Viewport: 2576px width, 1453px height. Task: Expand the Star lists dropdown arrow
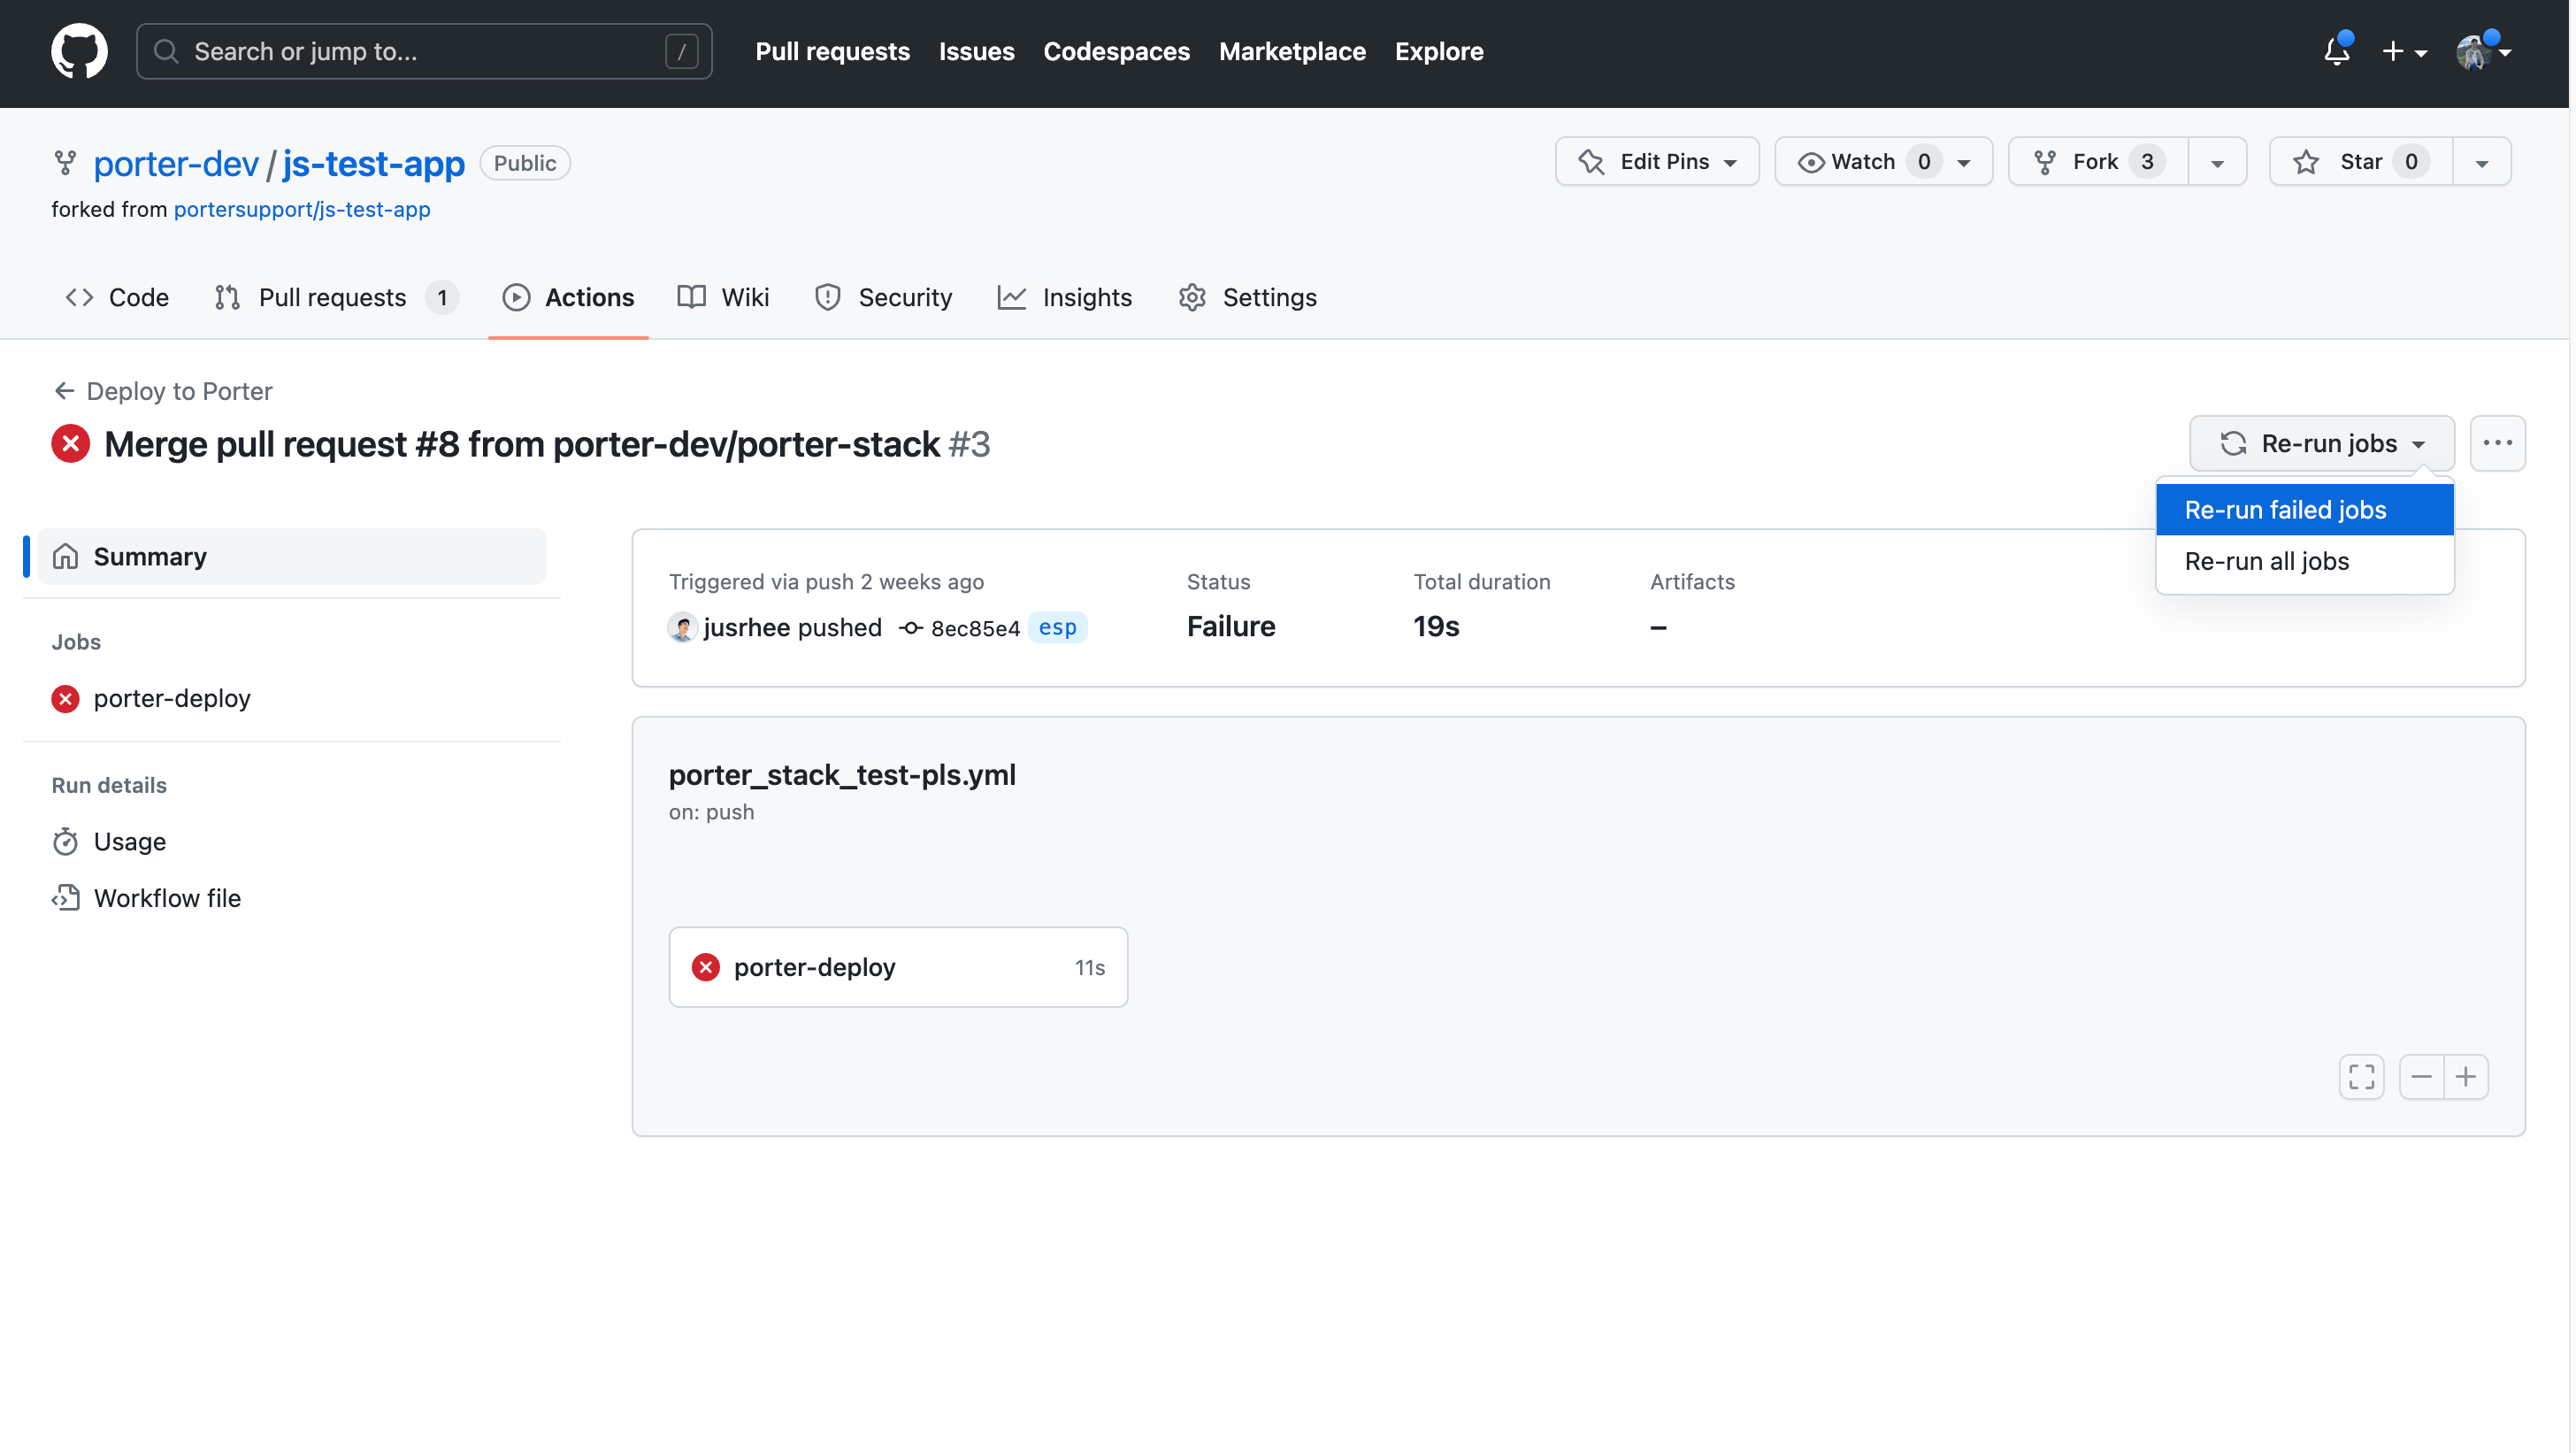[x=2481, y=163]
